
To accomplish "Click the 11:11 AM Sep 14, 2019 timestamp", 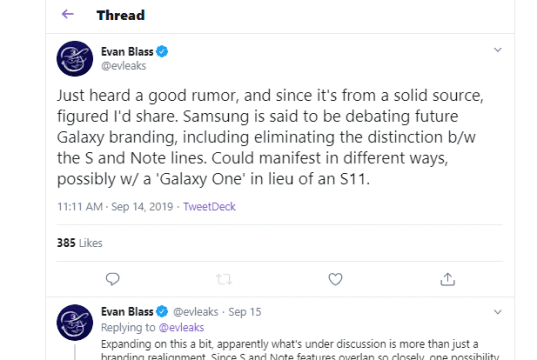I will (x=115, y=207).
